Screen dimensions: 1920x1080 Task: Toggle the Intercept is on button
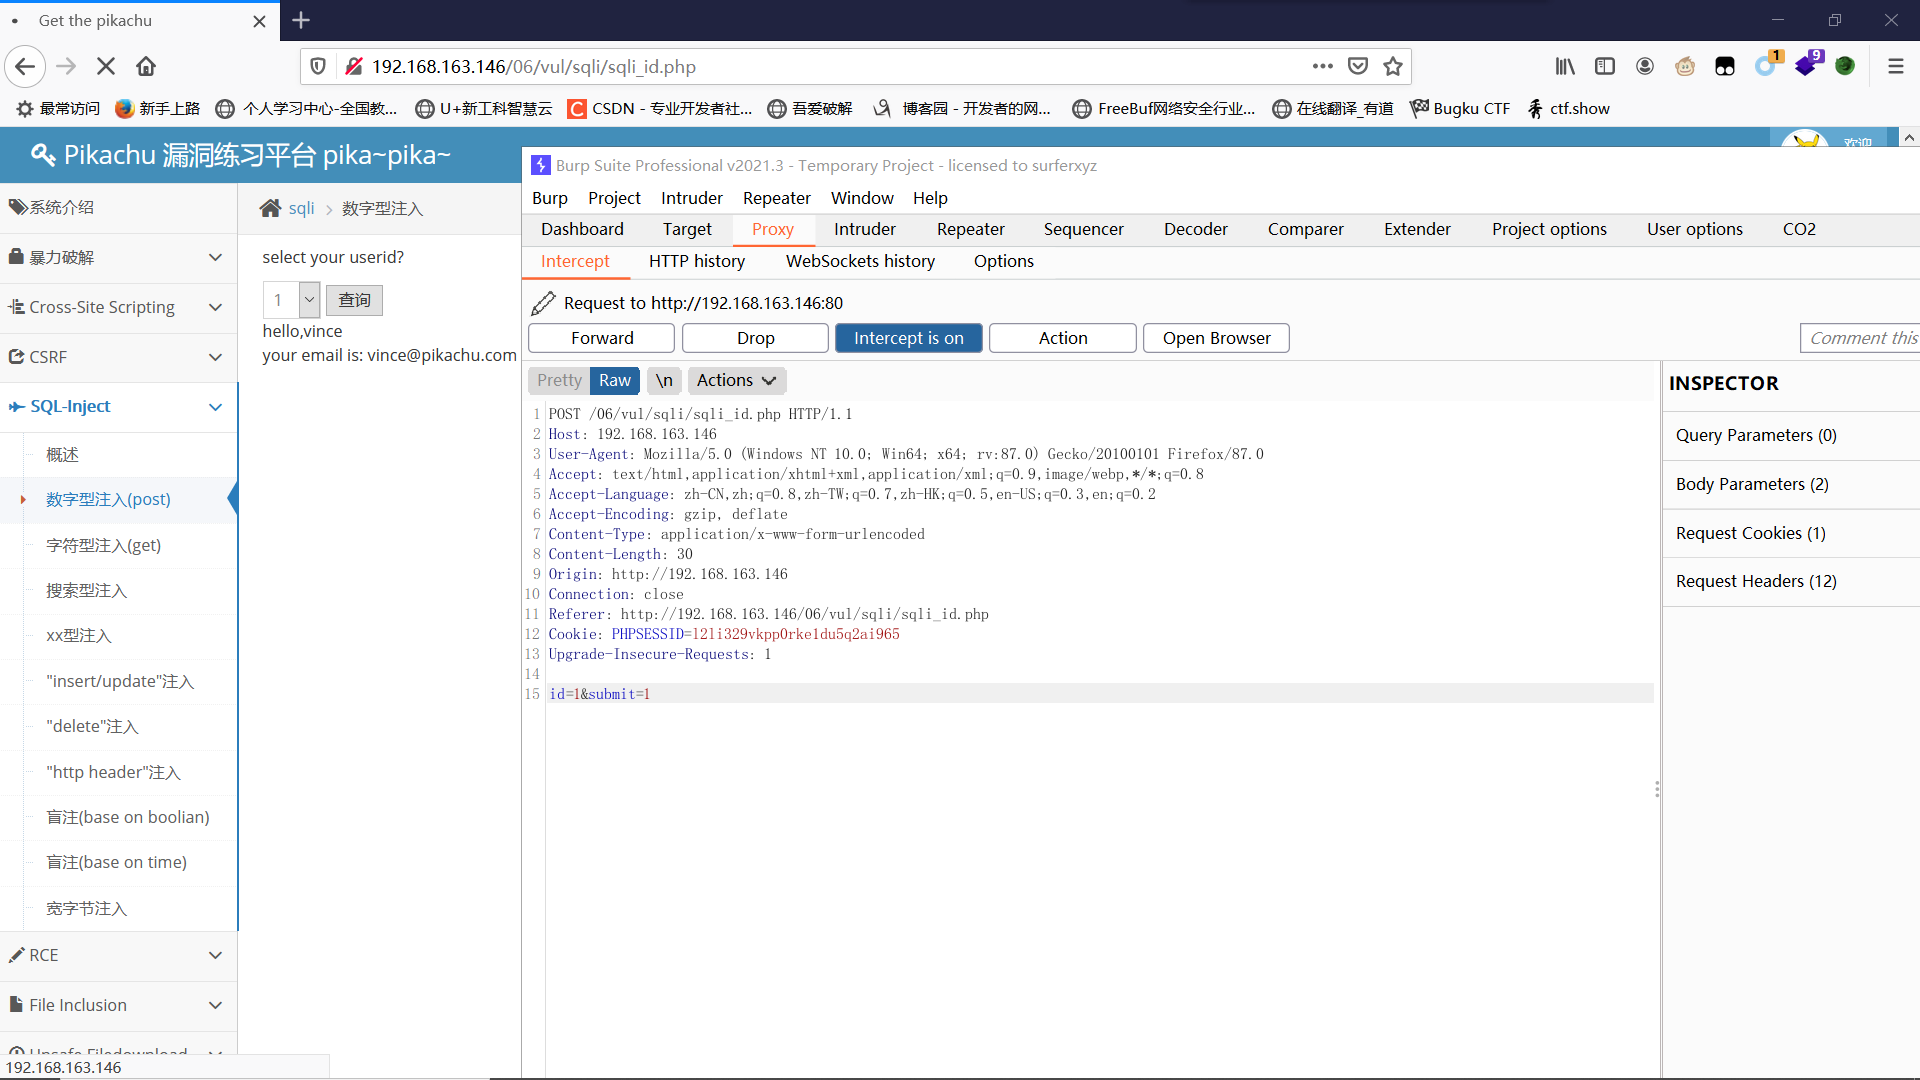click(908, 338)
